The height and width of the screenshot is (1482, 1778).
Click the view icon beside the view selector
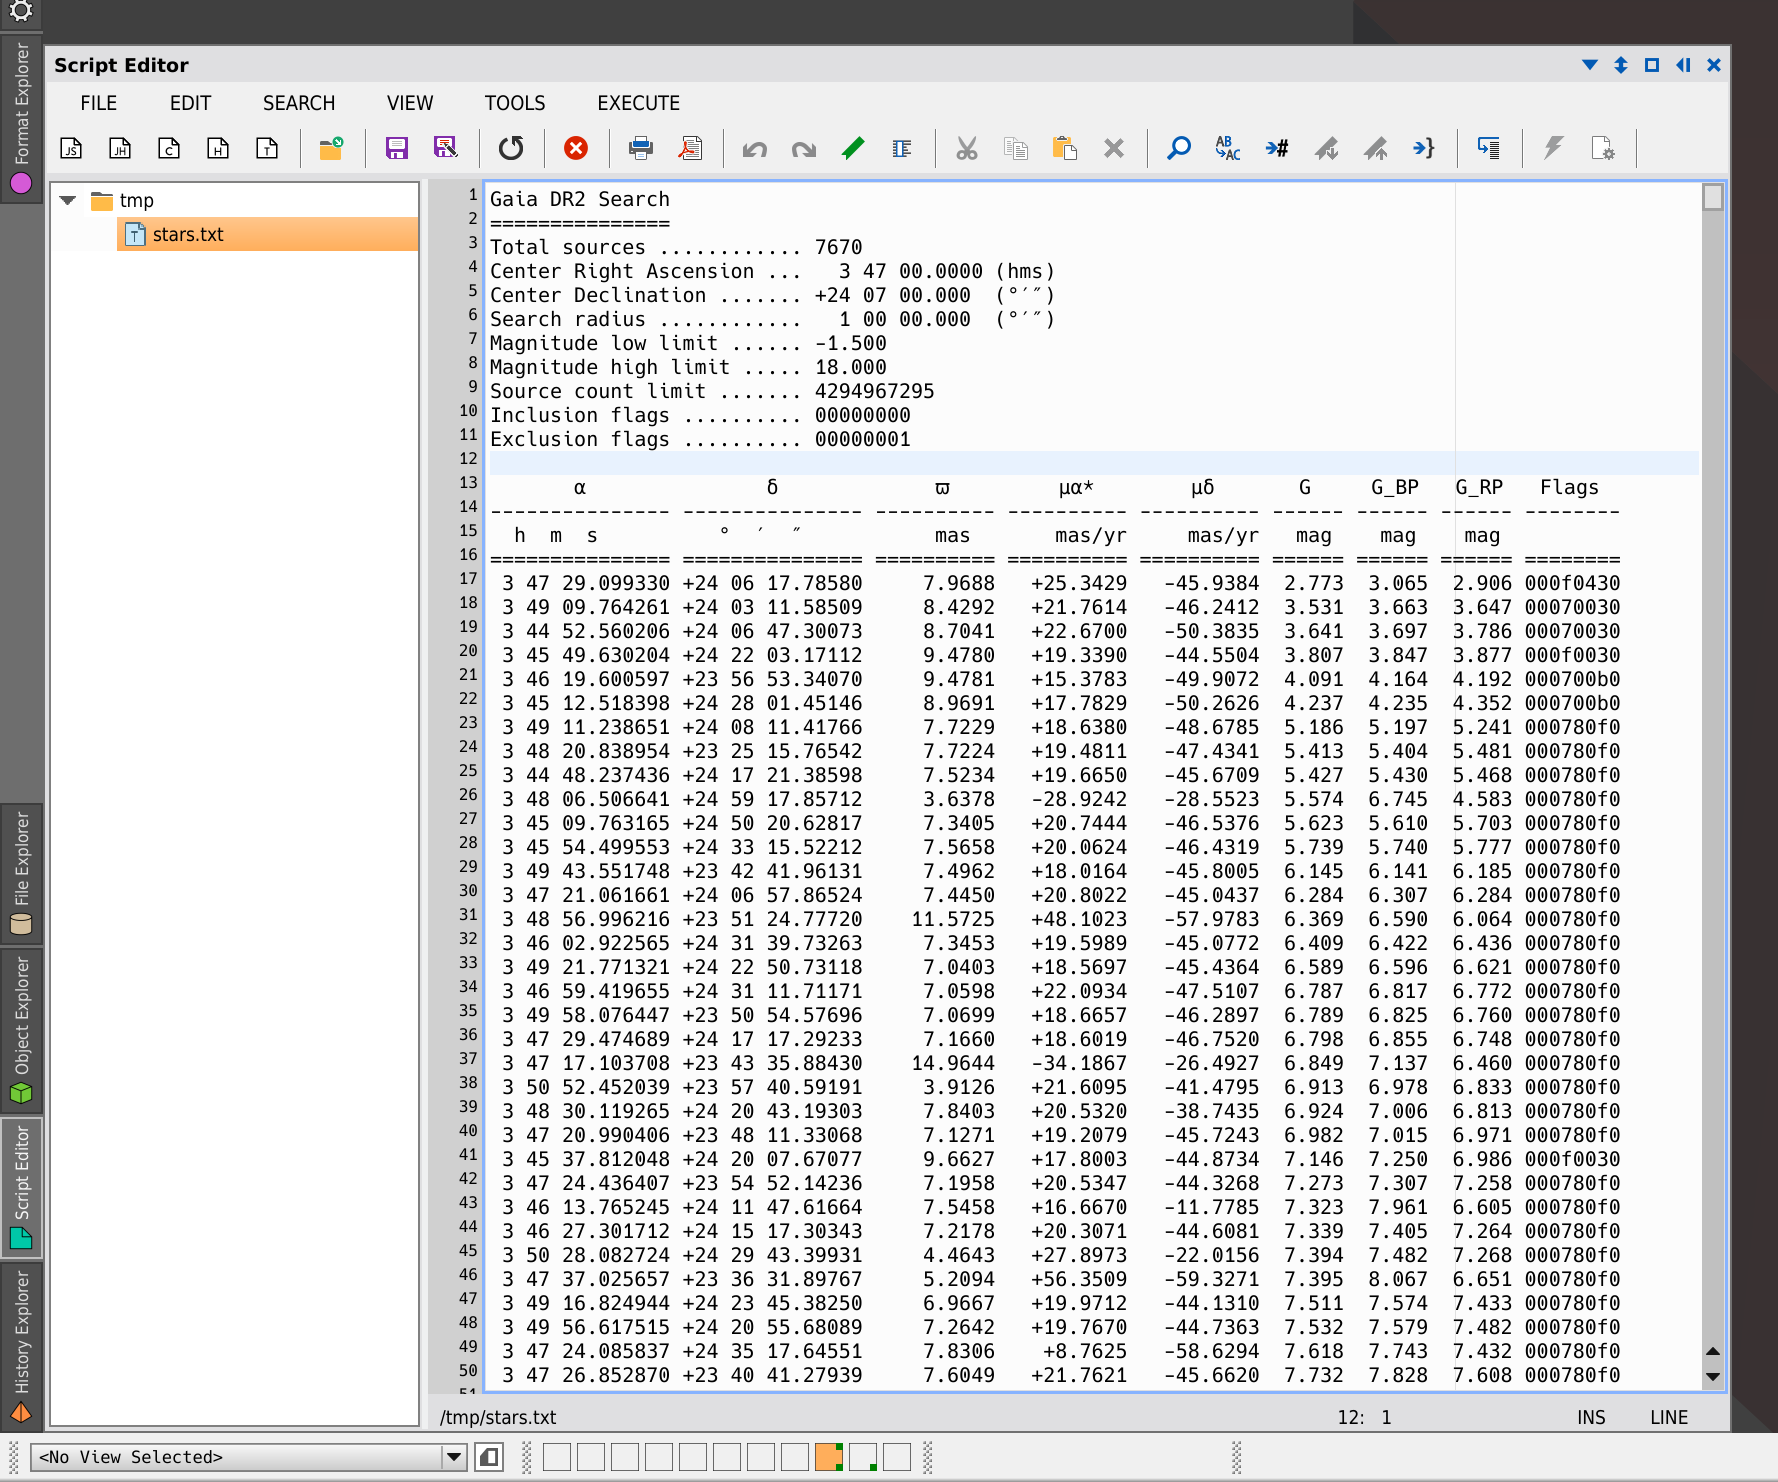pyautogui.click(x=489, y=1457)
